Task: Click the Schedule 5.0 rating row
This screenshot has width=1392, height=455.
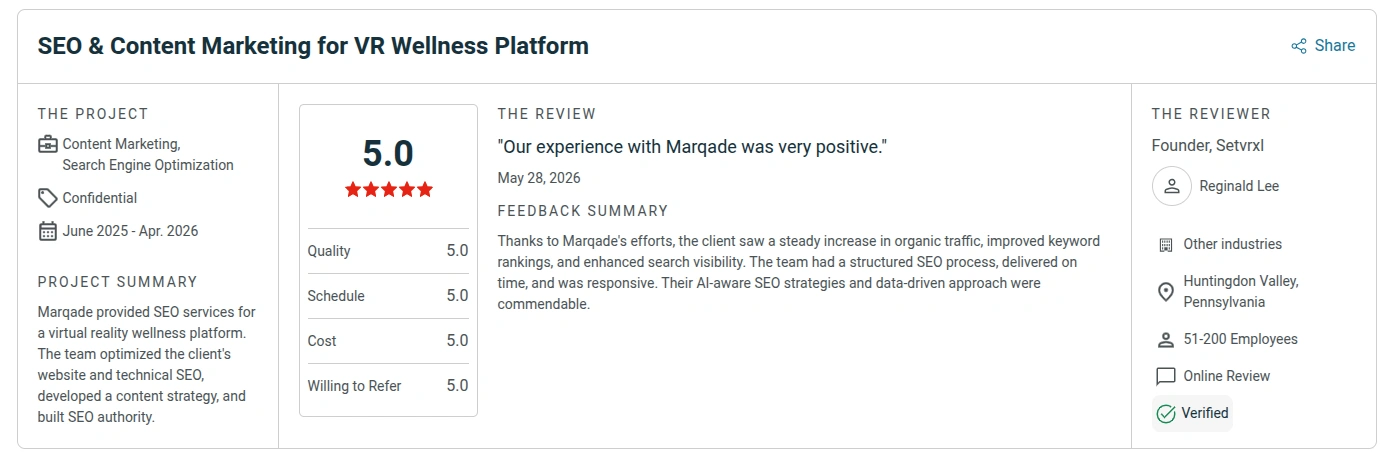Action: pyautogui.click(x=388, y=296)
